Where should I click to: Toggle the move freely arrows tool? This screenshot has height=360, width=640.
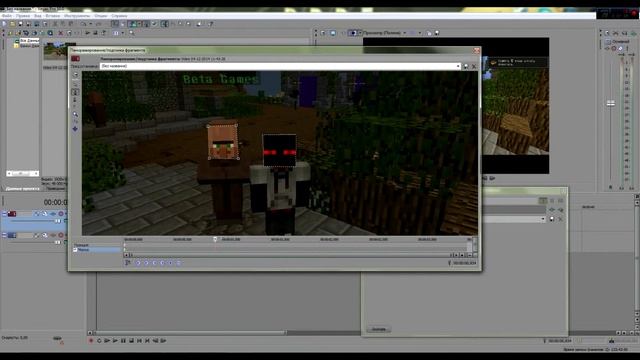[x=75, y=129]
